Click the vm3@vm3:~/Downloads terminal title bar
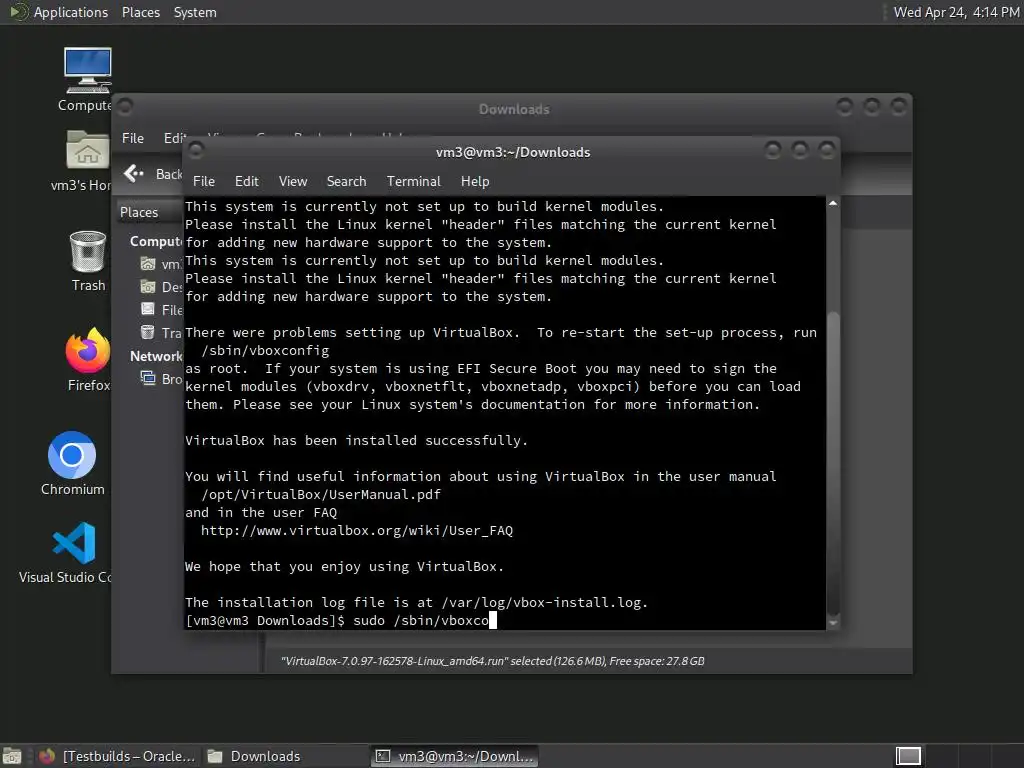The image size is (1024, 768). 512,152
